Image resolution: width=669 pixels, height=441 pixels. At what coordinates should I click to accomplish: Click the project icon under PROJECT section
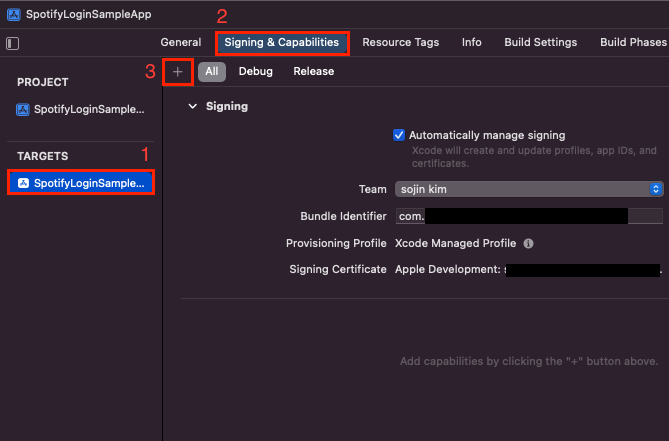tap(23, 110)
